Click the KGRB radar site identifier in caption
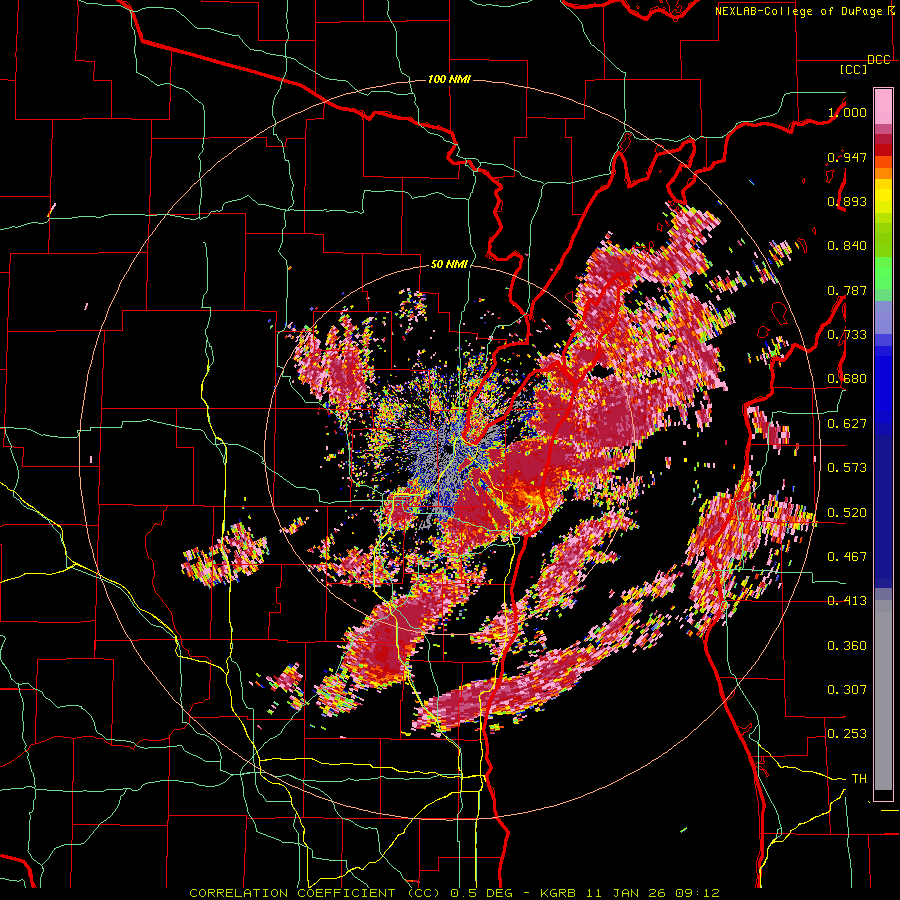 [560, 893]
